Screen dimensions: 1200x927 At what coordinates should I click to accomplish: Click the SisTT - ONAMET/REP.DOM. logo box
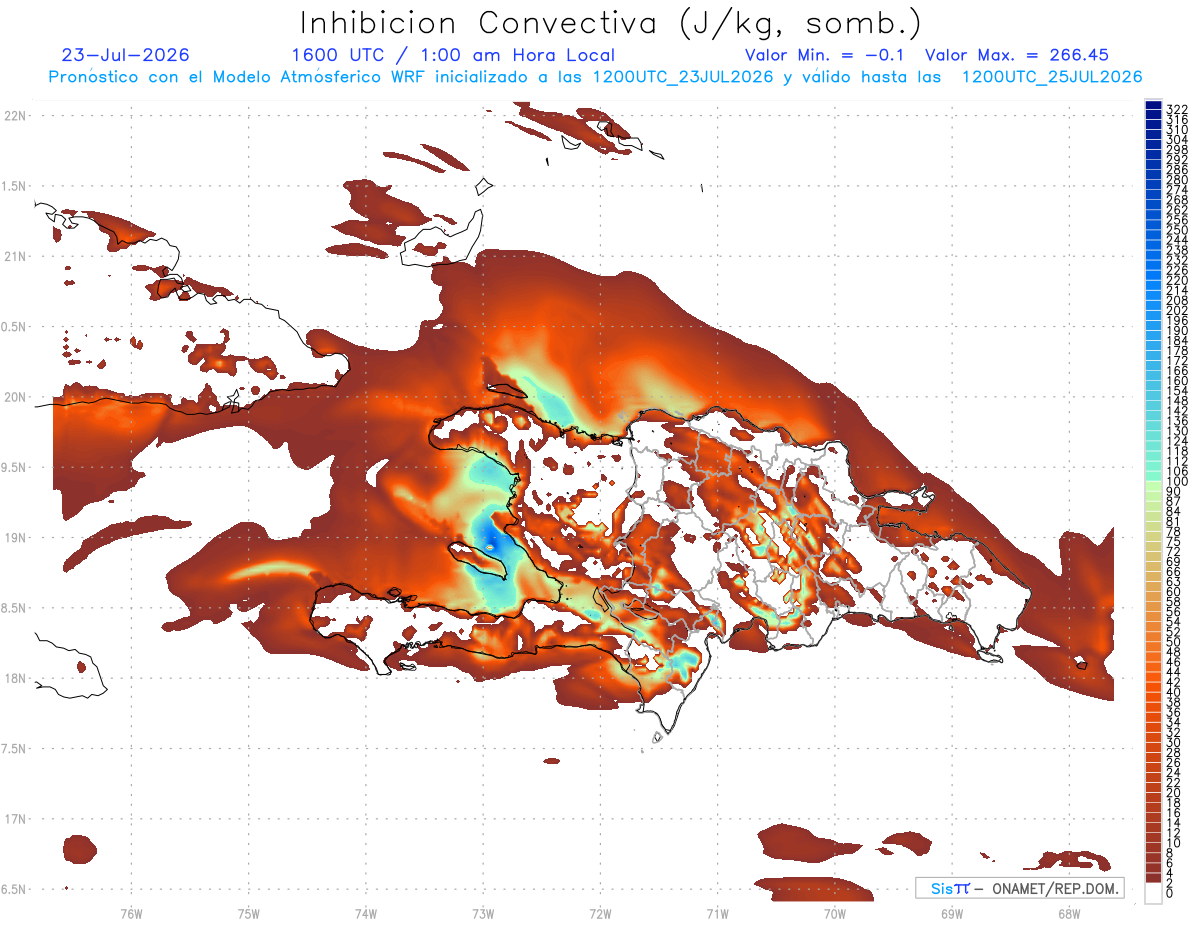[x=1019, y=888]
